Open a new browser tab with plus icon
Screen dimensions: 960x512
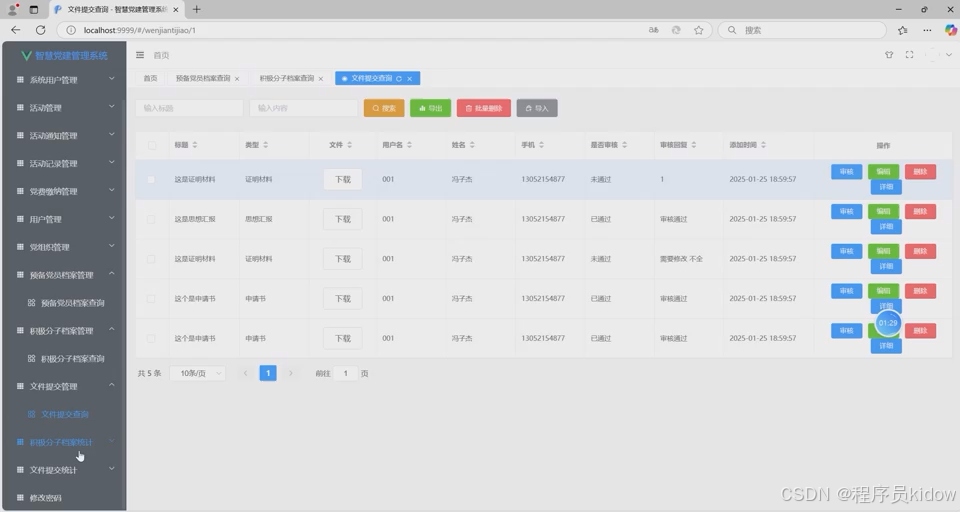click(x=197, y=9)
